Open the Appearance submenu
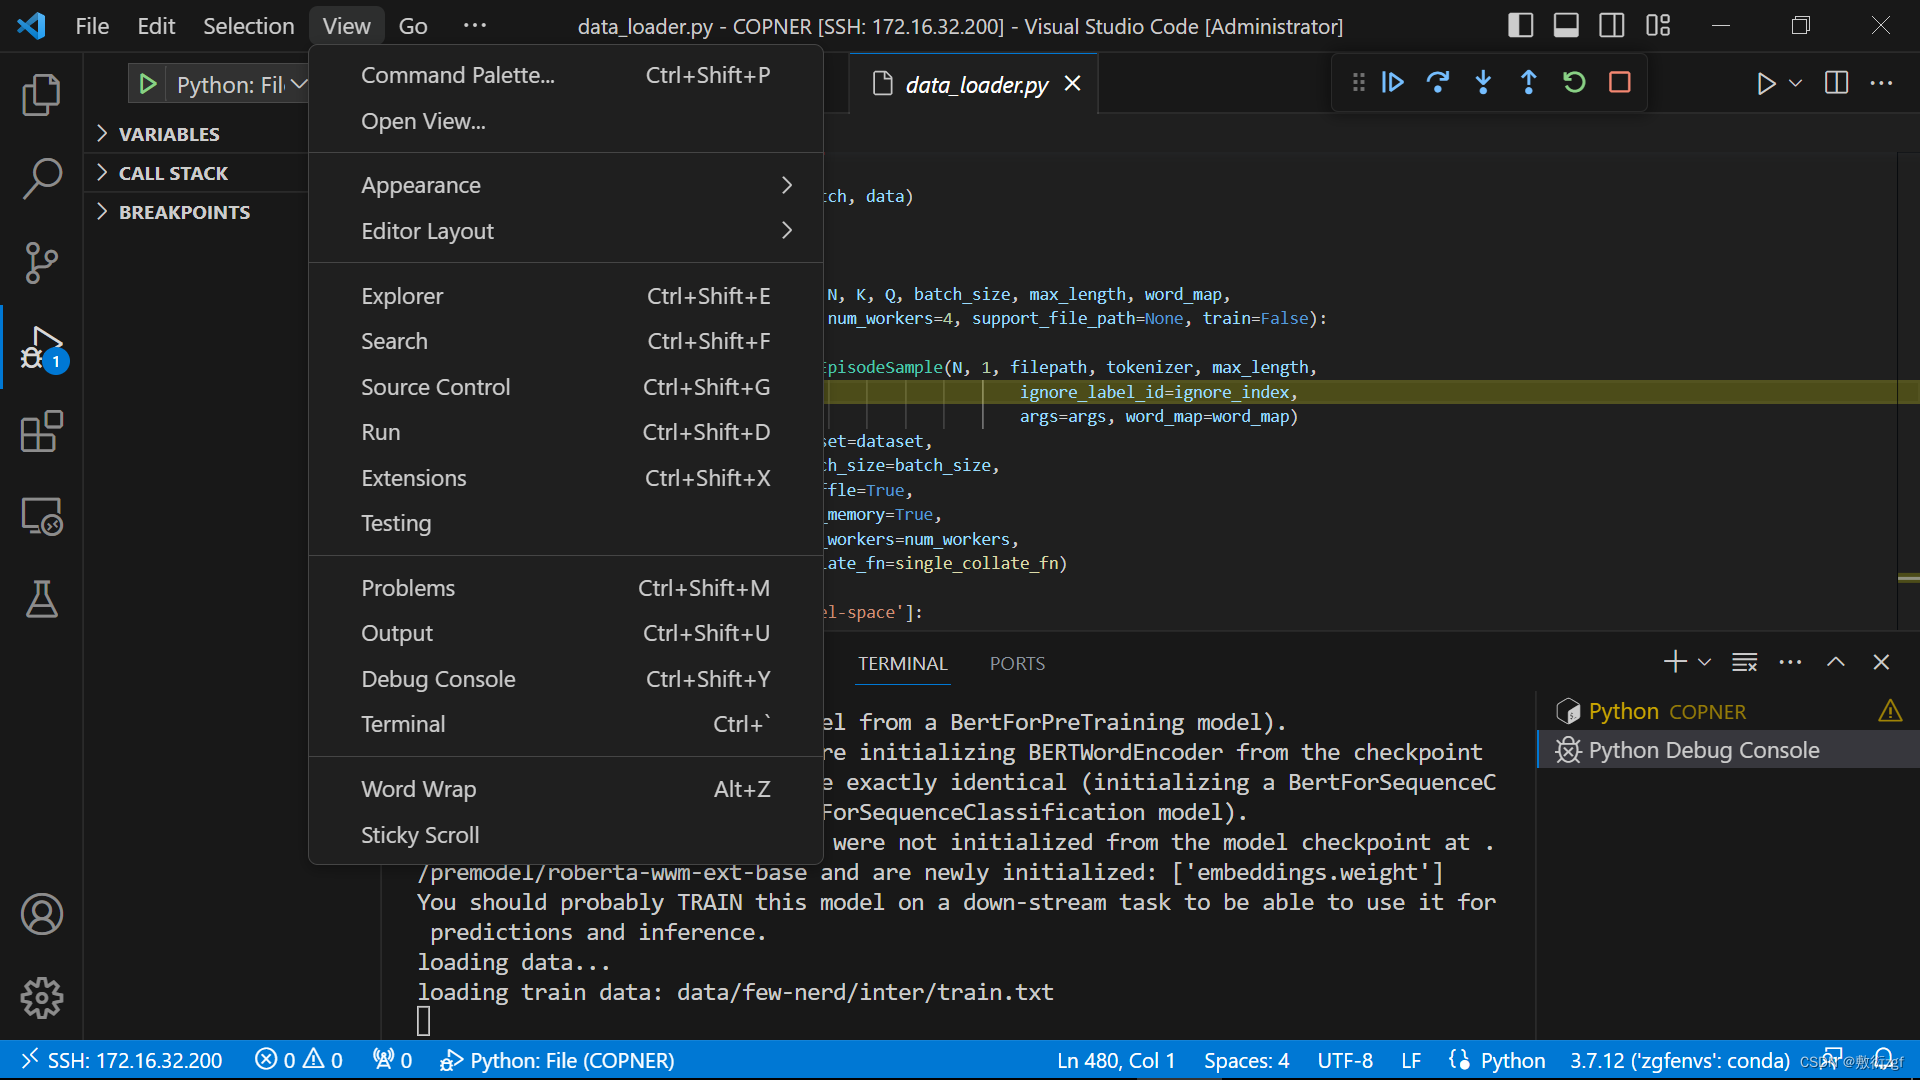This screenshot has width=1920, height=1080. pyautogui.click(x=420, y=185)
